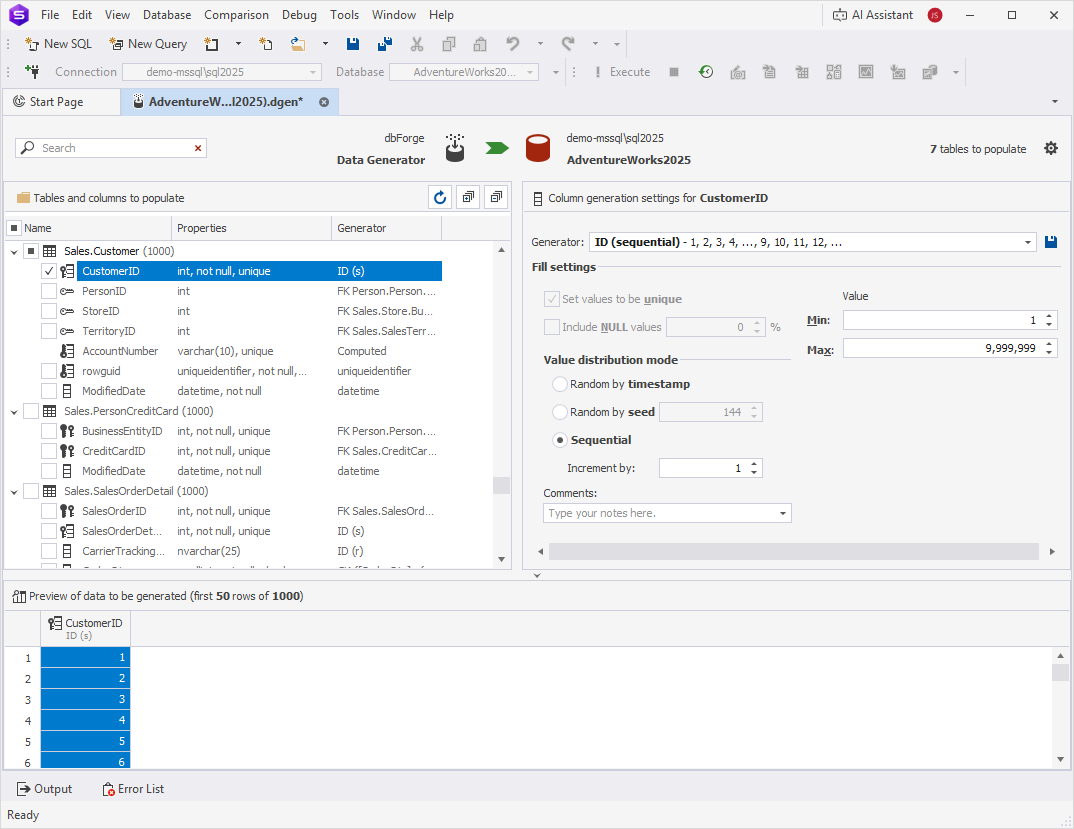The image size is (1074, 829).
Task: Click the Search input field
Action: coord(111,148)
